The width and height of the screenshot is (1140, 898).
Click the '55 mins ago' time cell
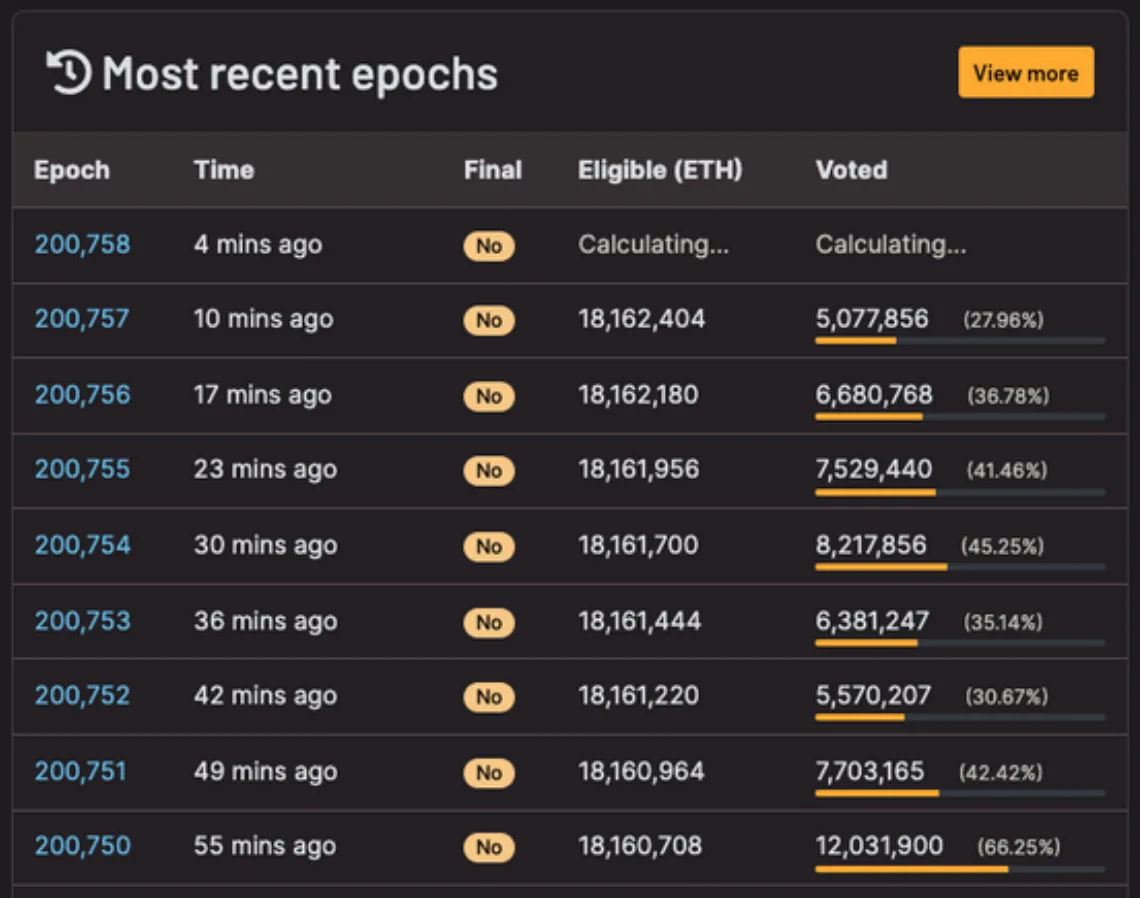(265, 846)
